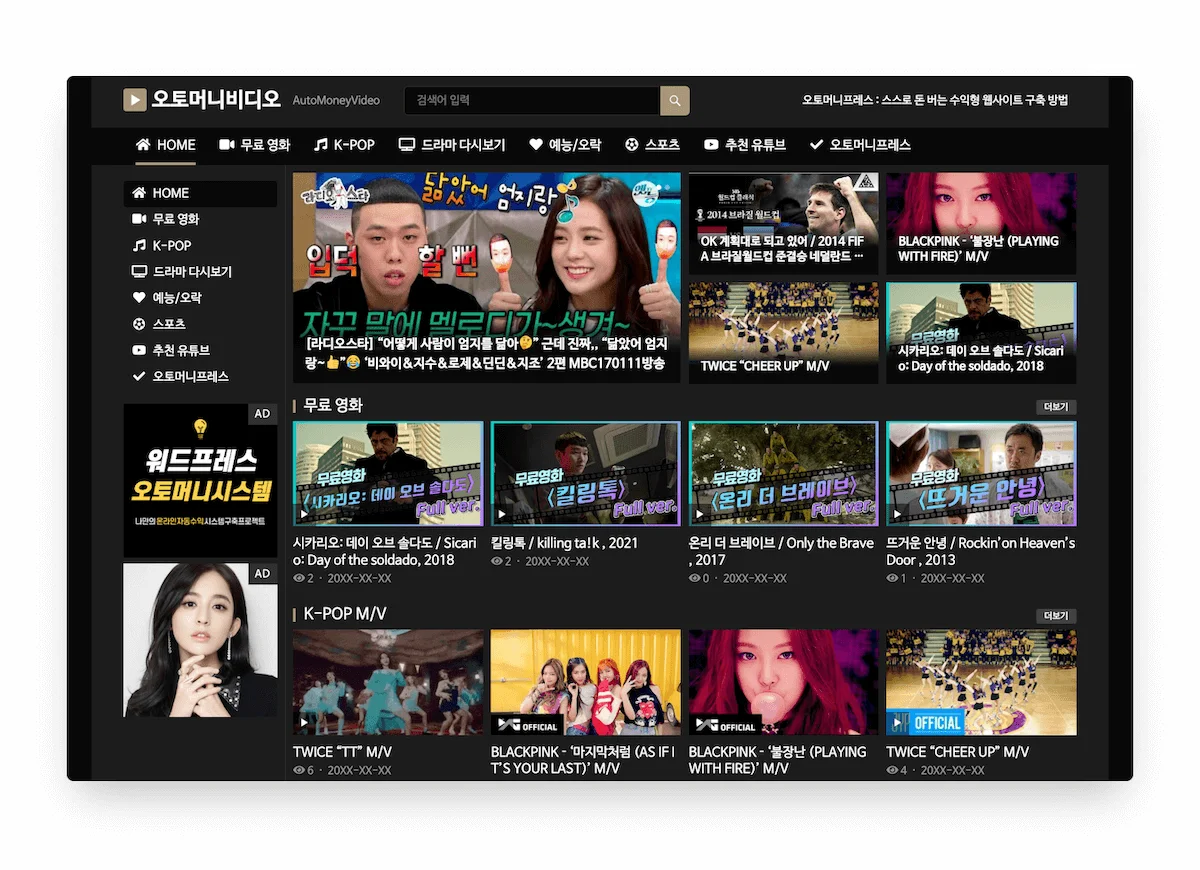This screenshot has height=870, width=1200.
Task: Click the video camera icon in top navigation
Action: (226, 145)
